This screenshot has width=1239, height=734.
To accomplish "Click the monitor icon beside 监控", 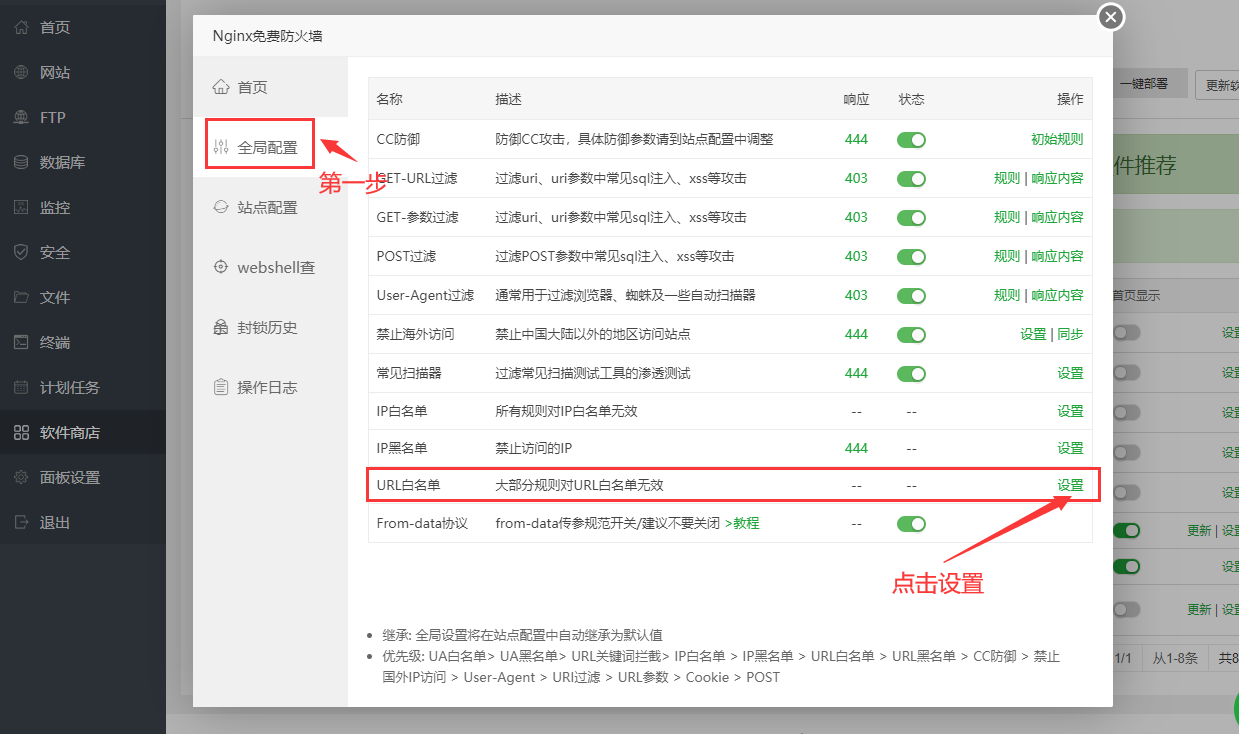I will pos(21,208).
